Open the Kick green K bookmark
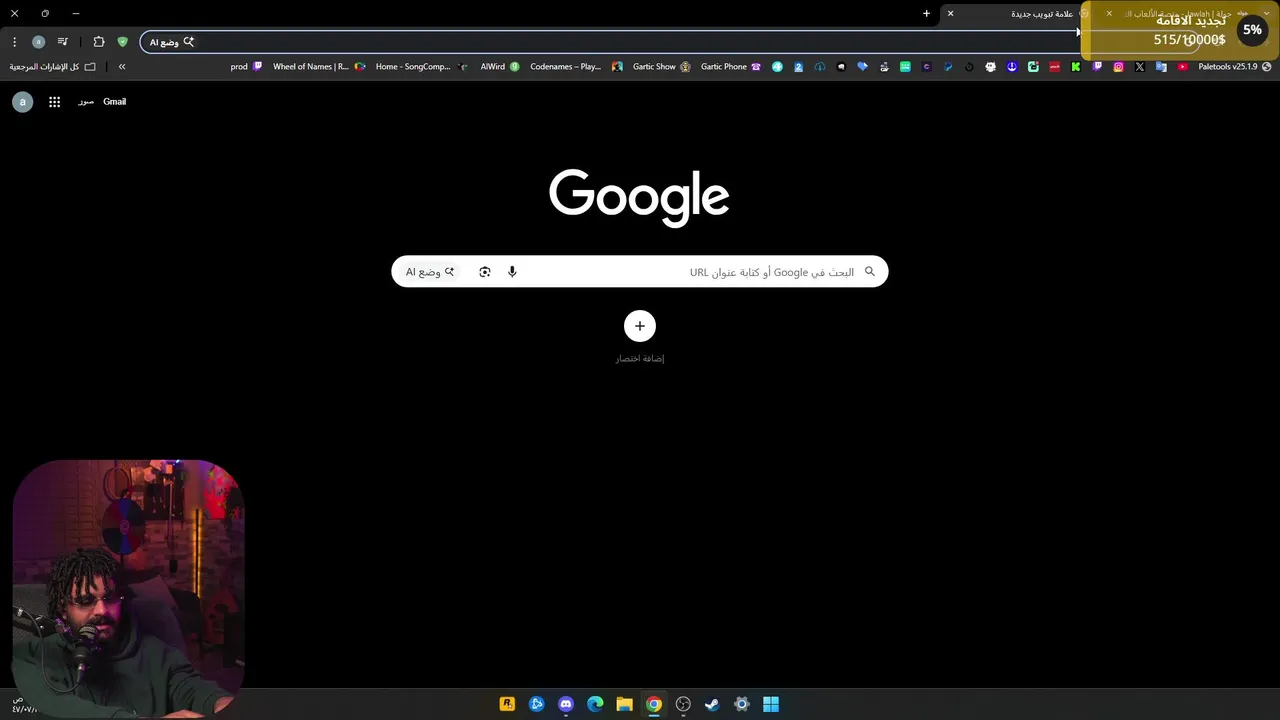This screenshot has height=720, width=1280. pos(1075,67)
